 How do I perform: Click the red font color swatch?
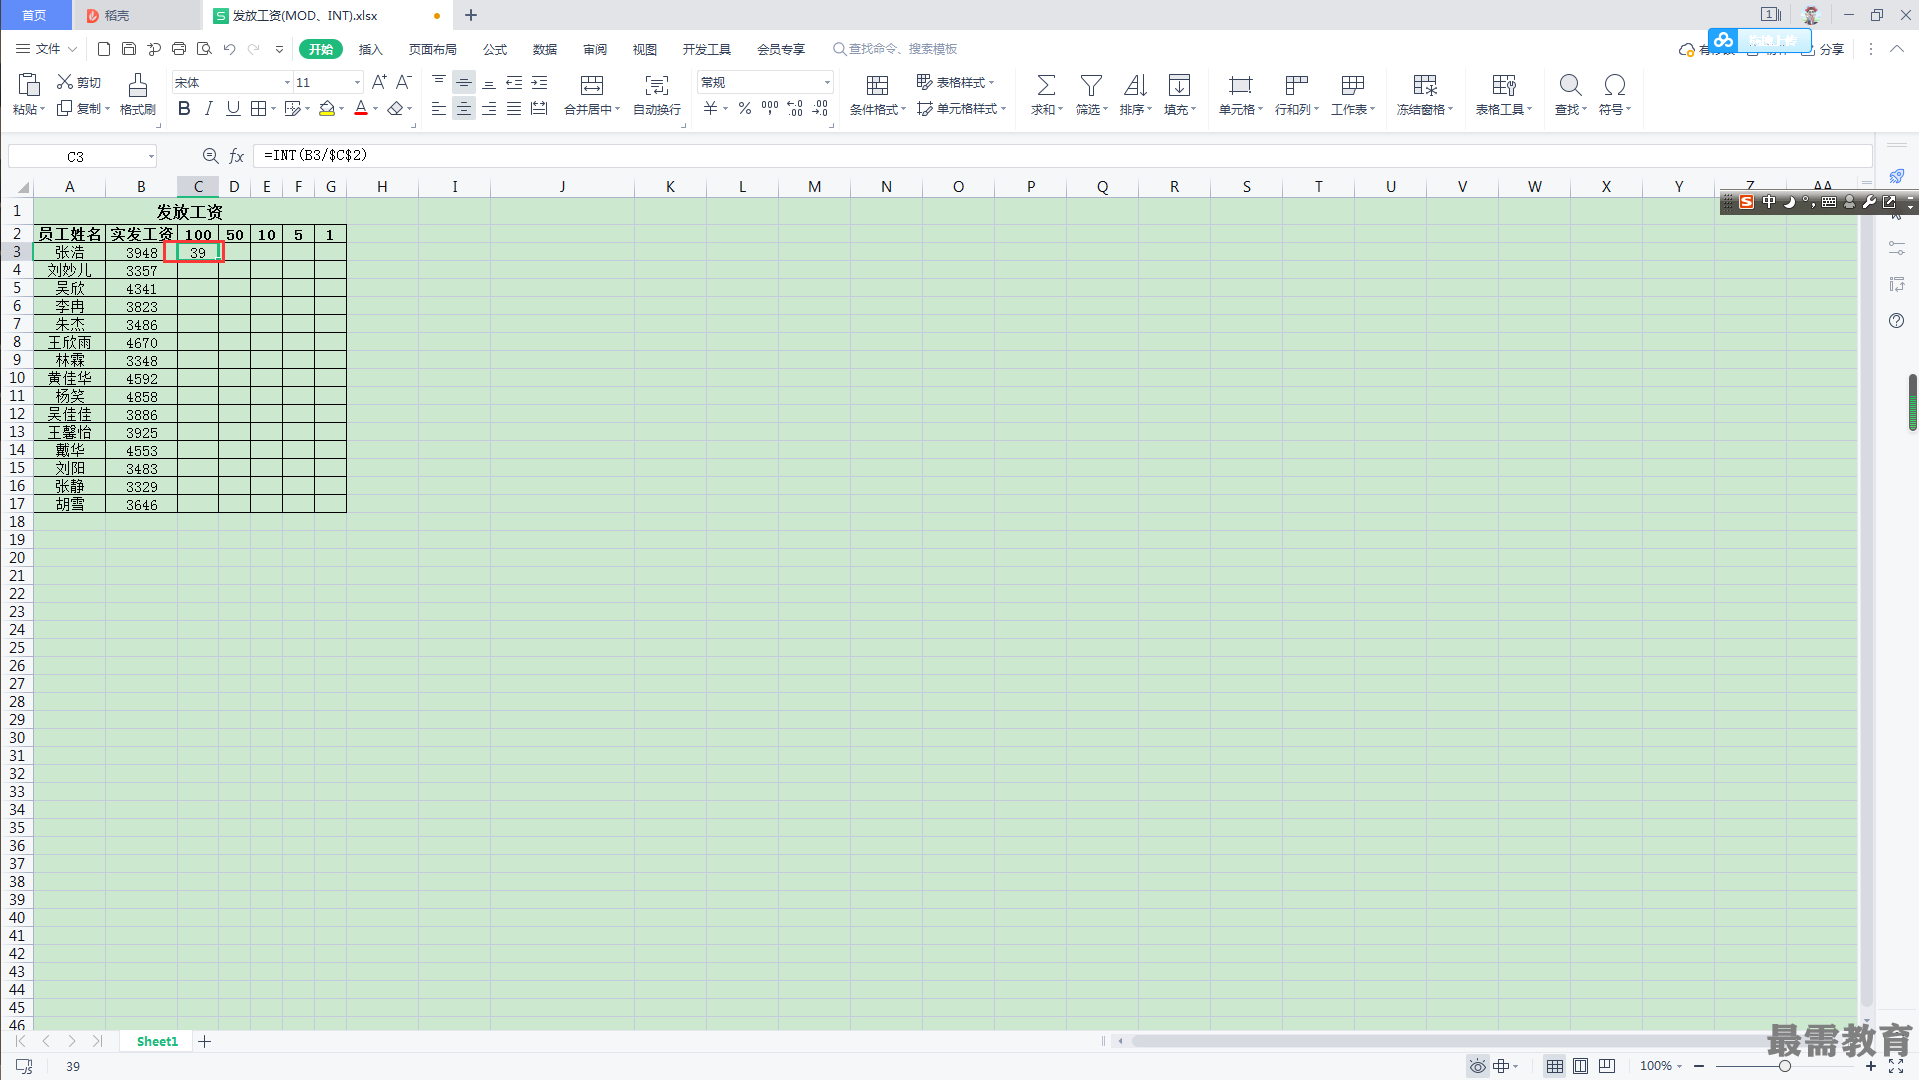361,108
